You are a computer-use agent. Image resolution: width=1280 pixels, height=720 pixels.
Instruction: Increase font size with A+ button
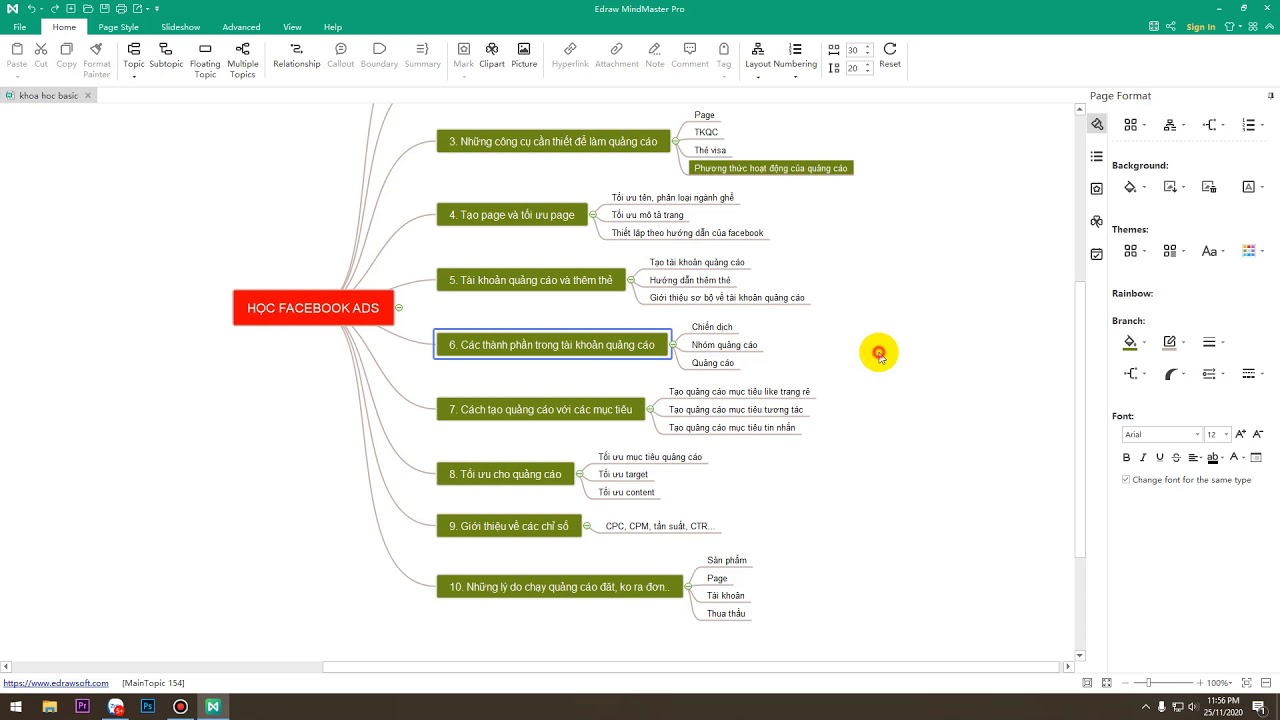pos(1241,434)
